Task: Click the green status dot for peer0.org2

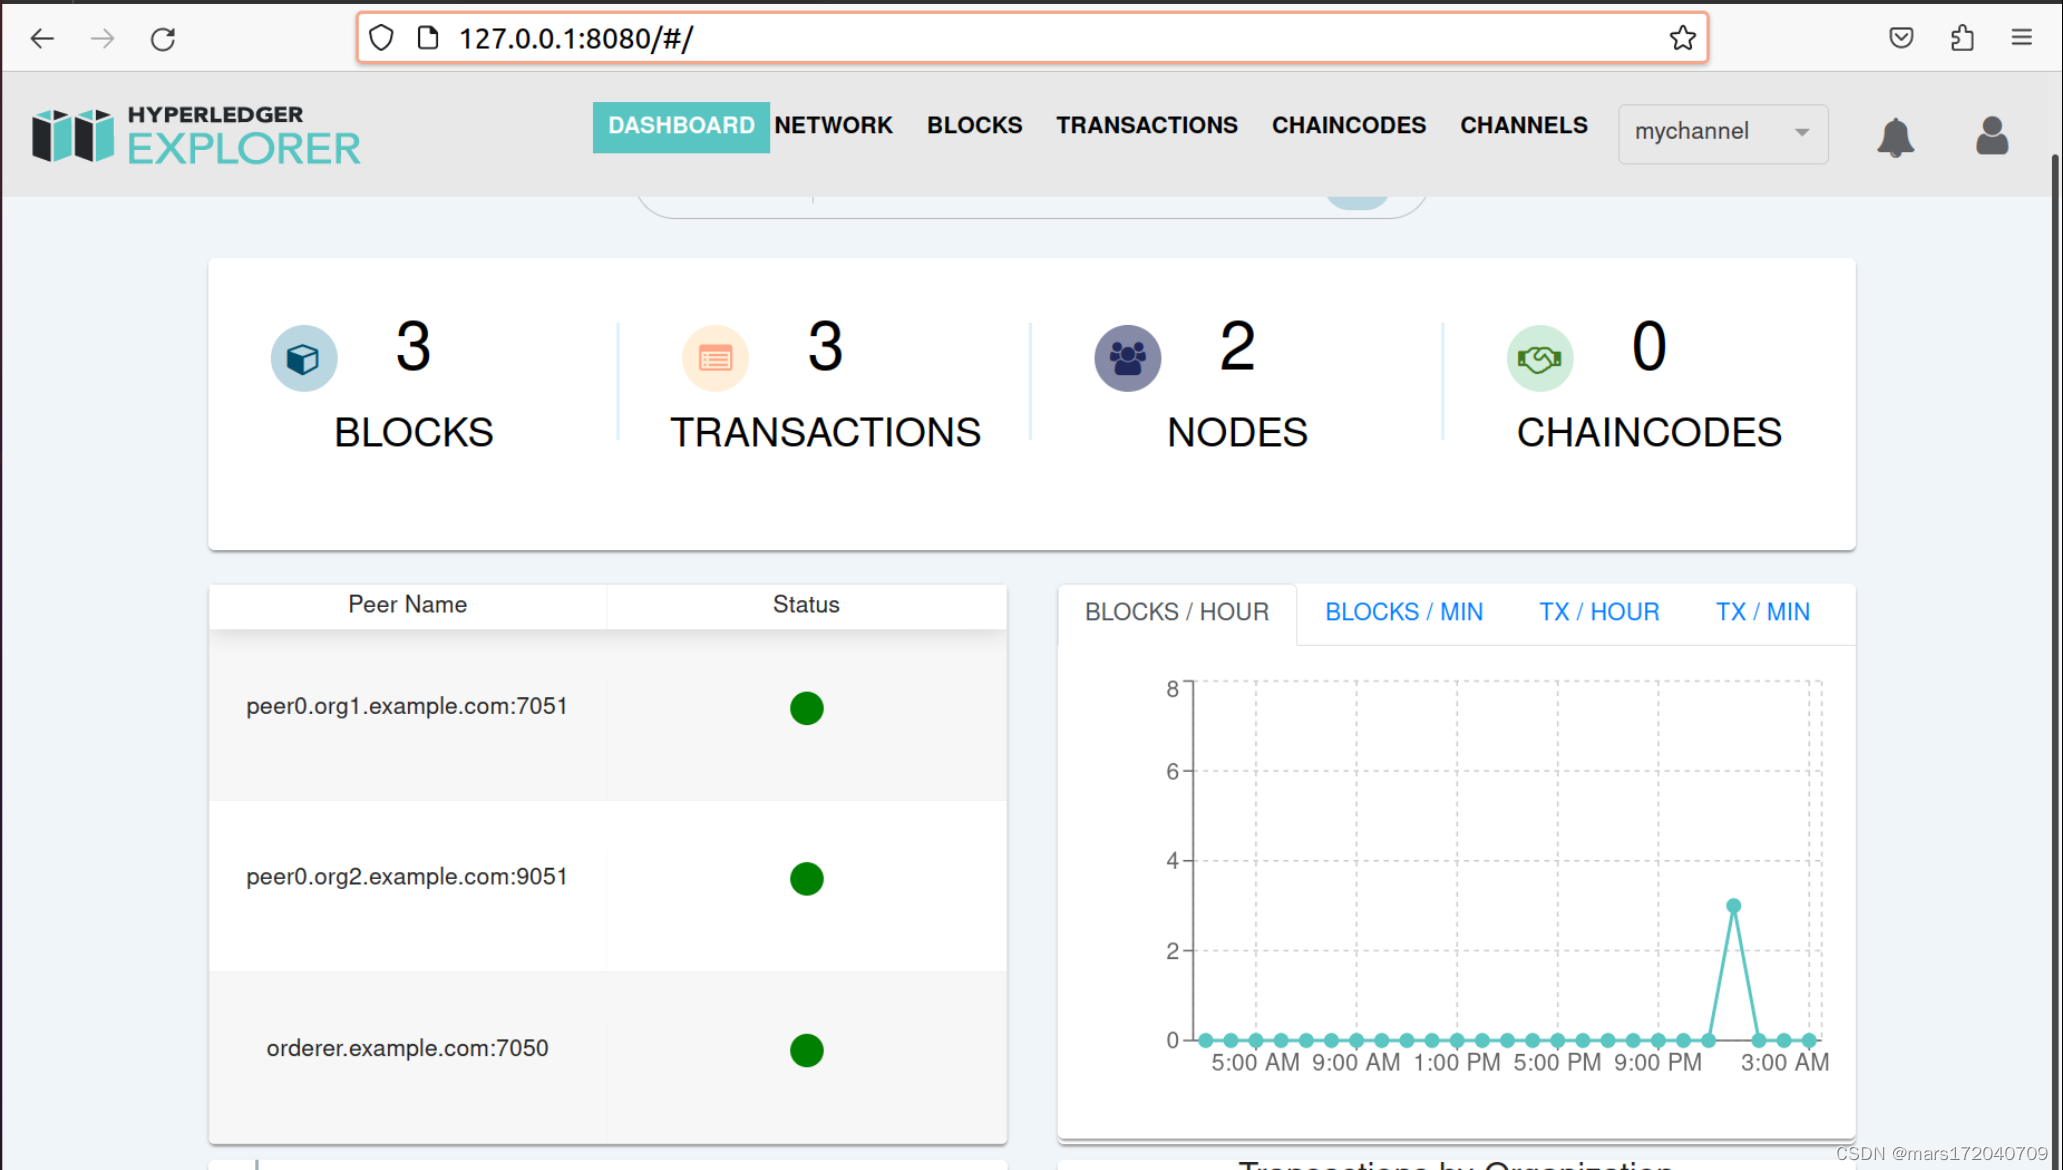Action: tap(806, 879)
